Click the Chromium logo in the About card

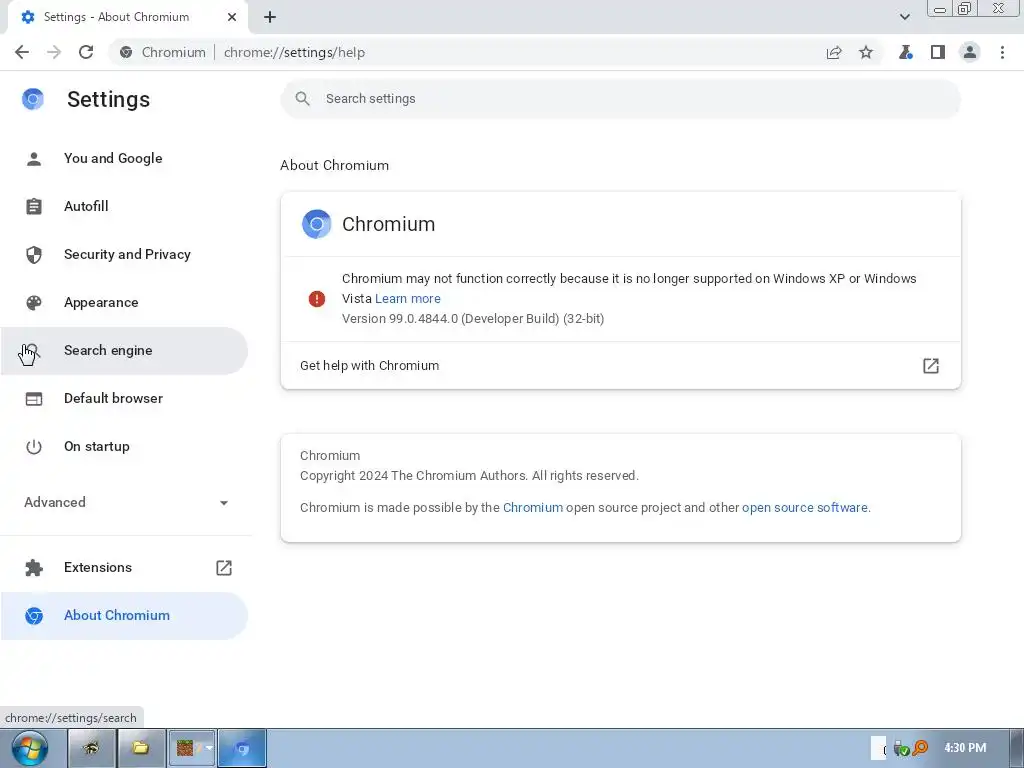click(x=317, y=224)
